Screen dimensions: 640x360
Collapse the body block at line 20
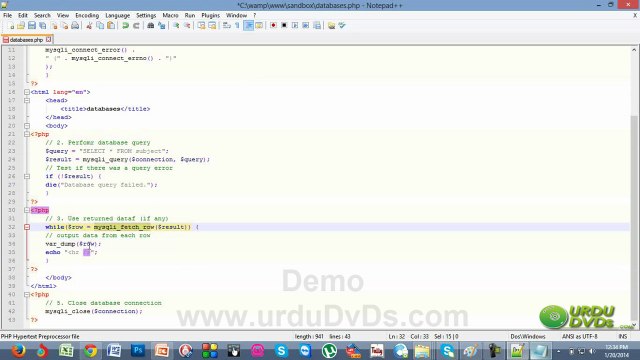pyautogui.click(x=27, y=126)
